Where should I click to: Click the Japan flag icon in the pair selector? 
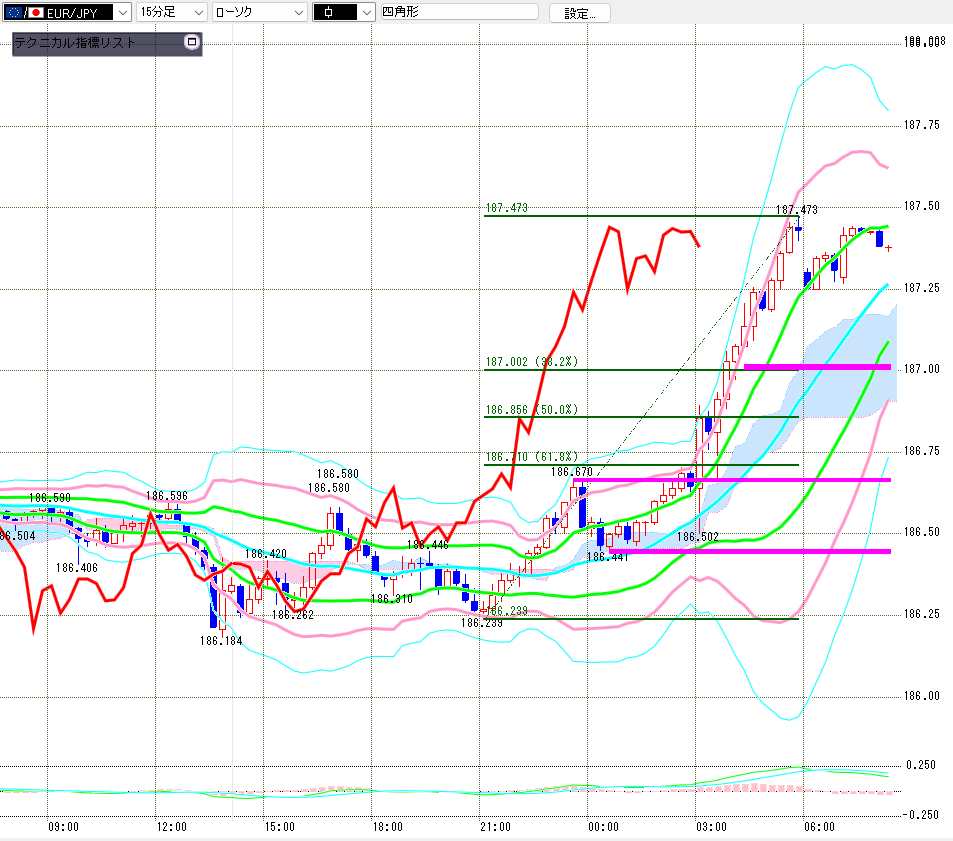[36, 12]
